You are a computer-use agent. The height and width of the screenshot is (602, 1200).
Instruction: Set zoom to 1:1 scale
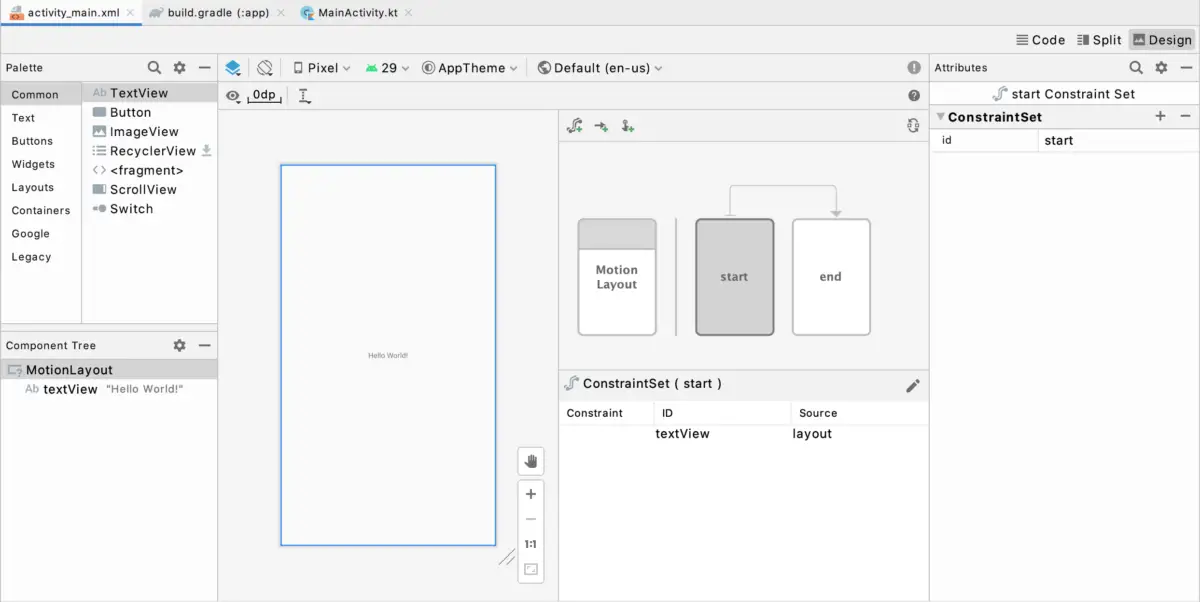click(530, 544)
